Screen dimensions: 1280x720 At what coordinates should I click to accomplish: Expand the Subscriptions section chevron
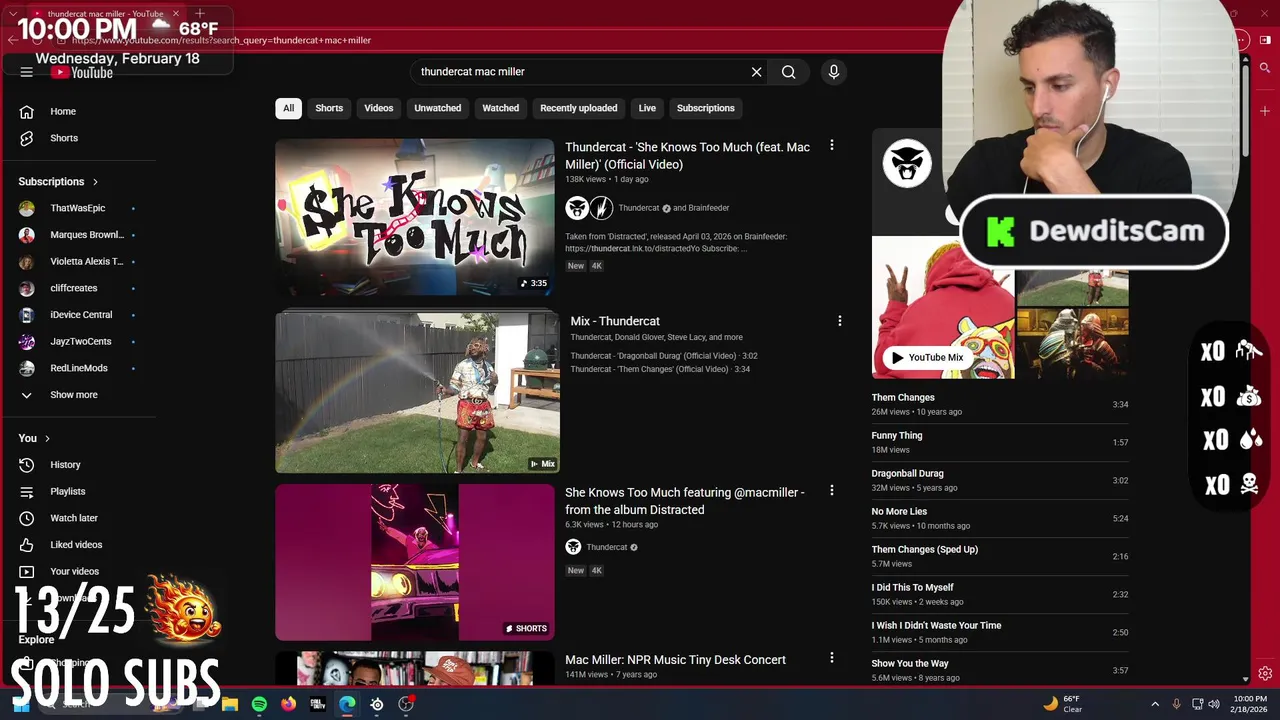pyautogui.click(x=96, y=182)
